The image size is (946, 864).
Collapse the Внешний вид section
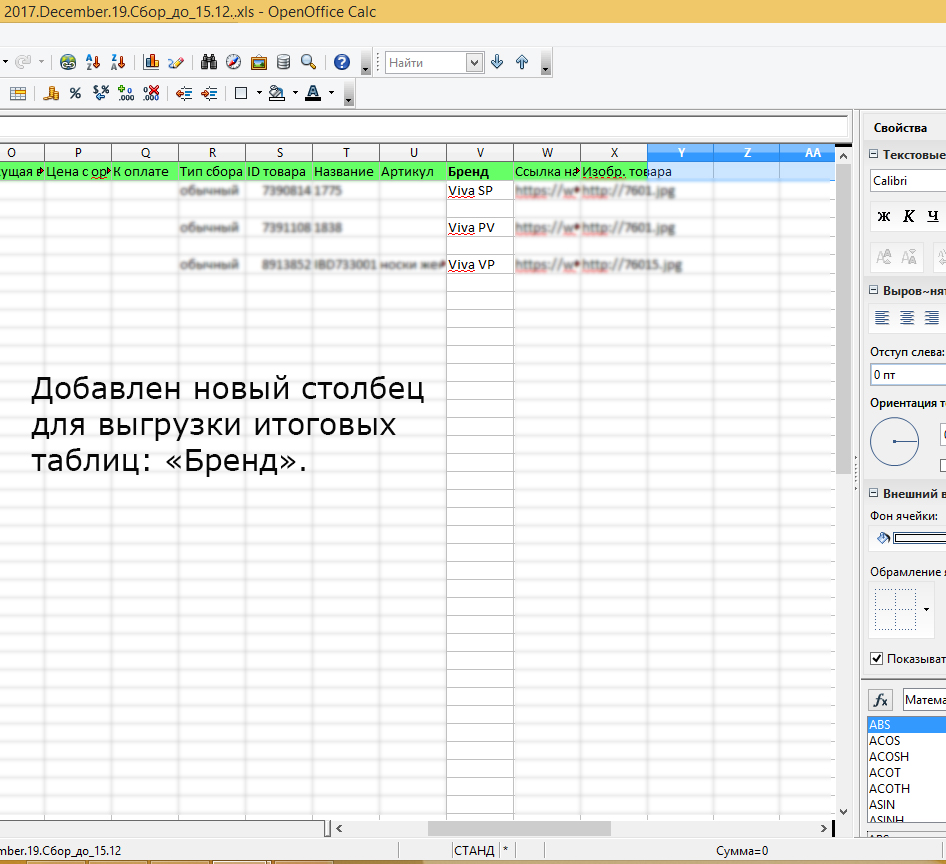[x=873, y=494]
